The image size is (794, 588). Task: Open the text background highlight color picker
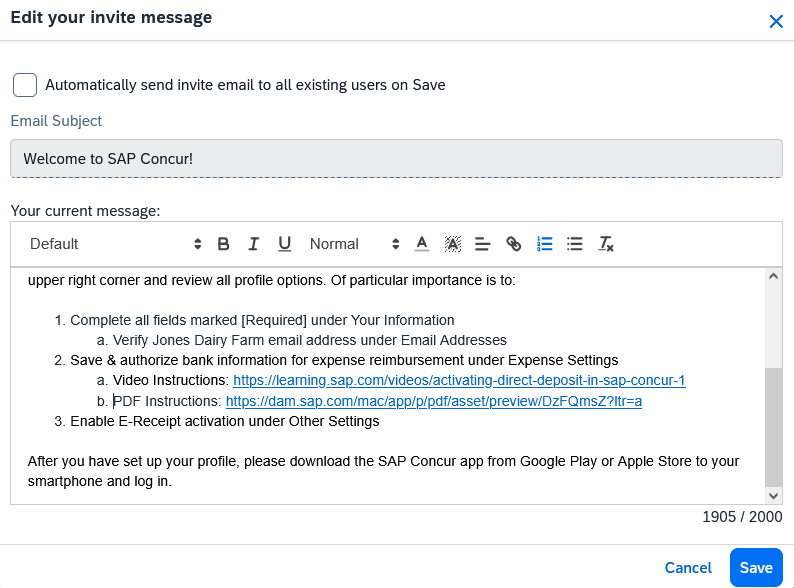tap(453, 244)
